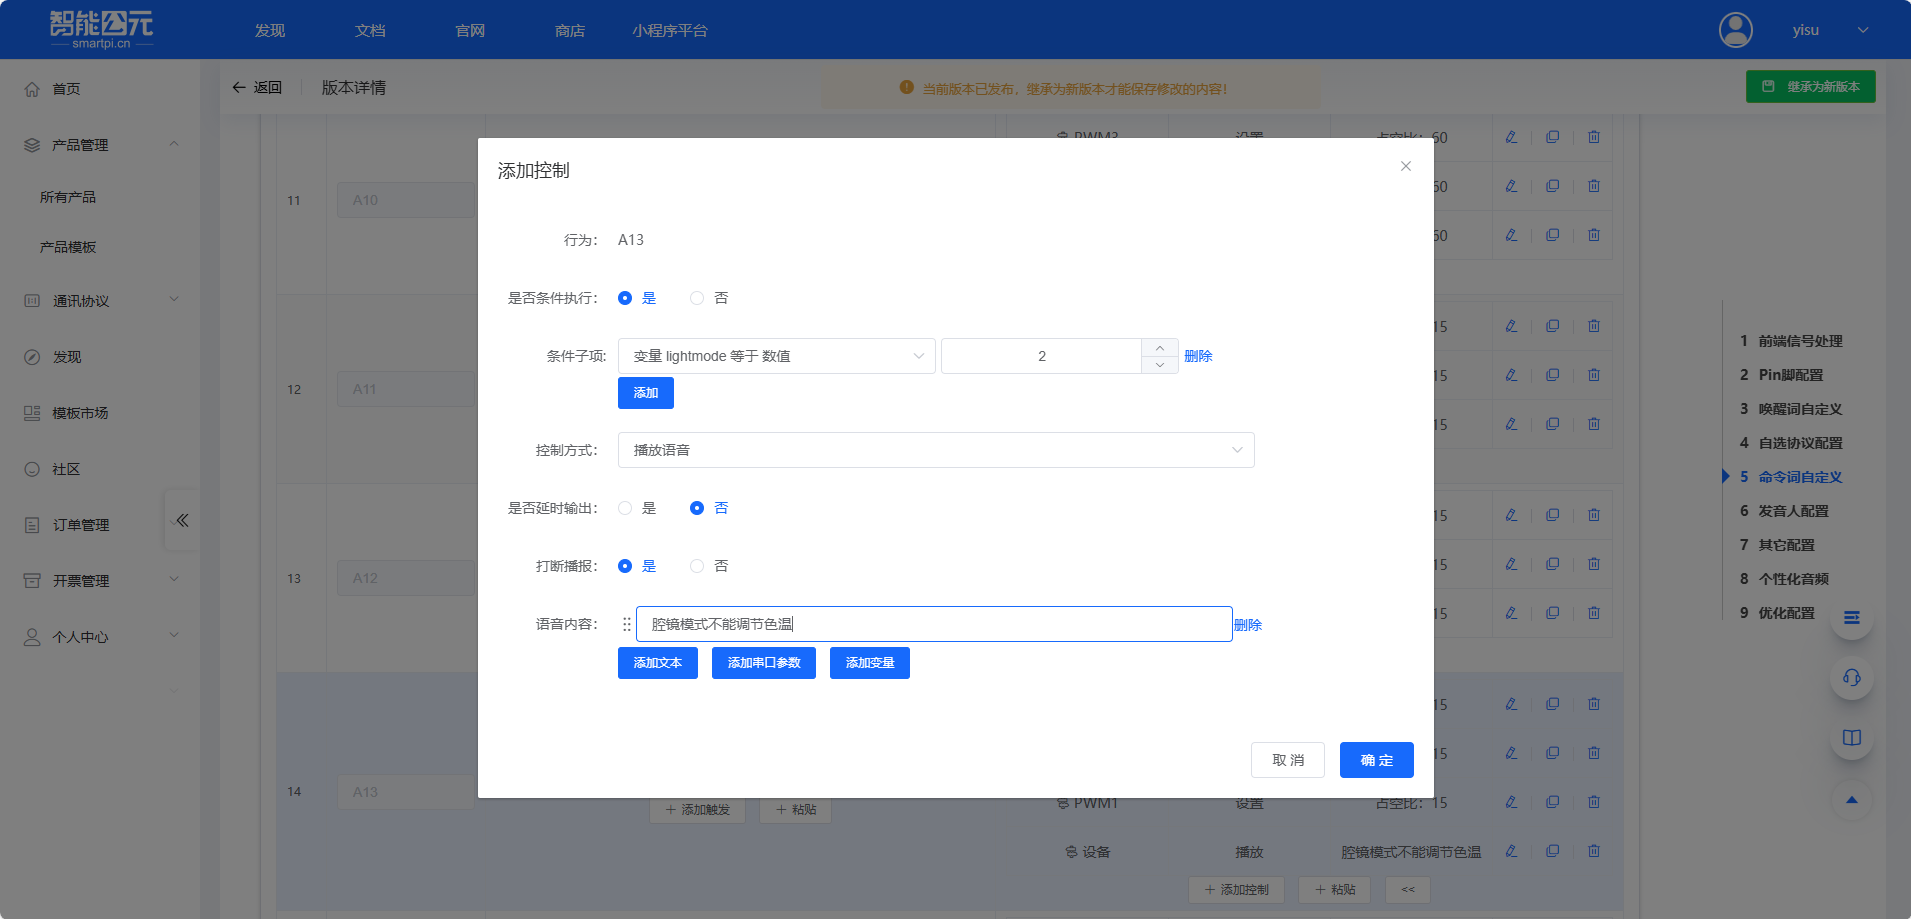Expand the yisu account menu
This screenshot has height=919, width=1911.
[1862, 30]
